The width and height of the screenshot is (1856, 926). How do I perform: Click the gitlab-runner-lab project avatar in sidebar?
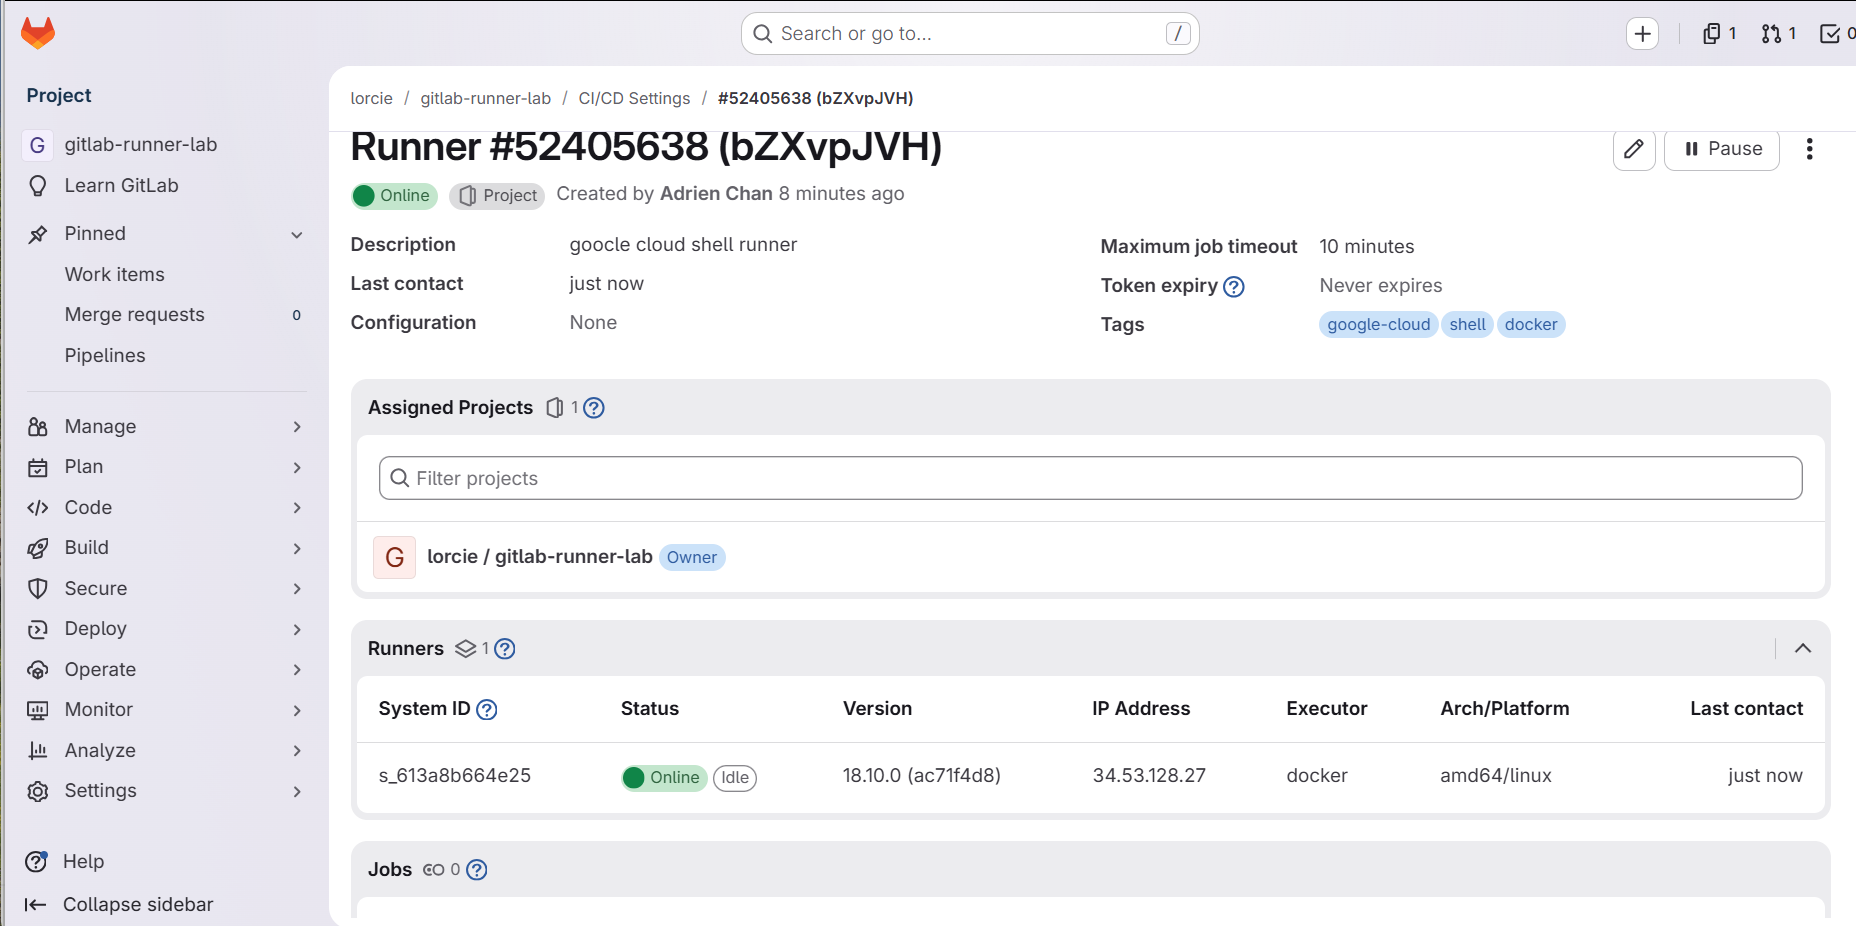37,145
